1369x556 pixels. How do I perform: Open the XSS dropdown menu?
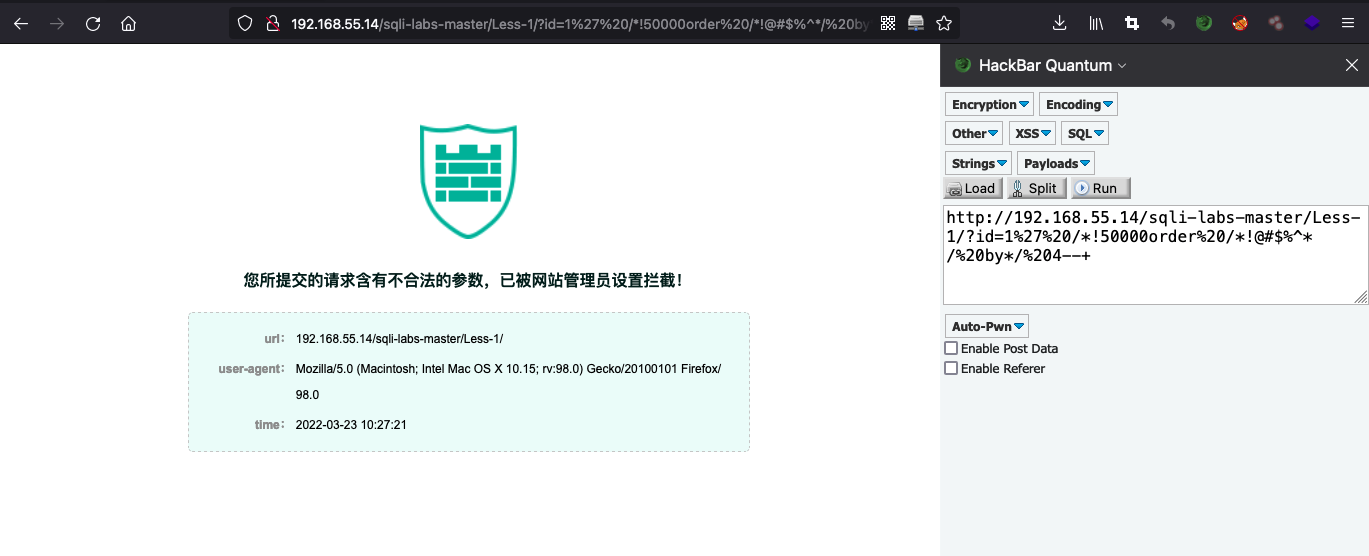[1033, 133]
